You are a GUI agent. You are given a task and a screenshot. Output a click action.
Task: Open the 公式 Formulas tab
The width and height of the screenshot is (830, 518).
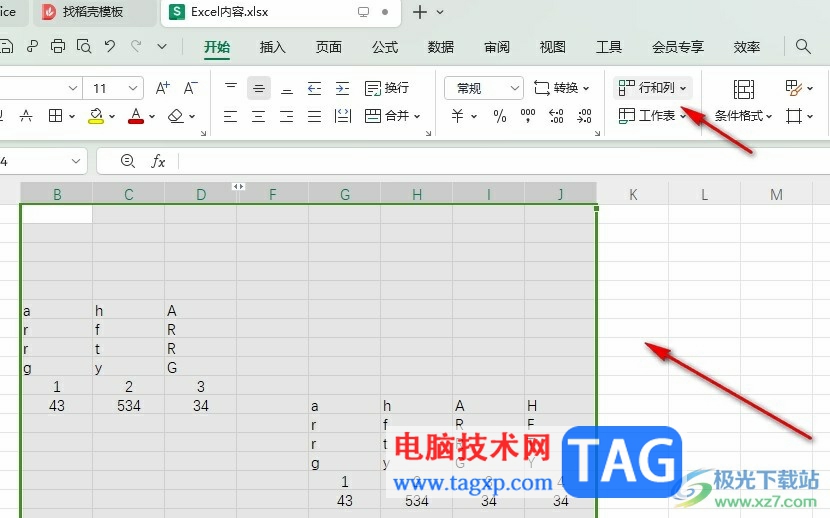tap(385, 47)
